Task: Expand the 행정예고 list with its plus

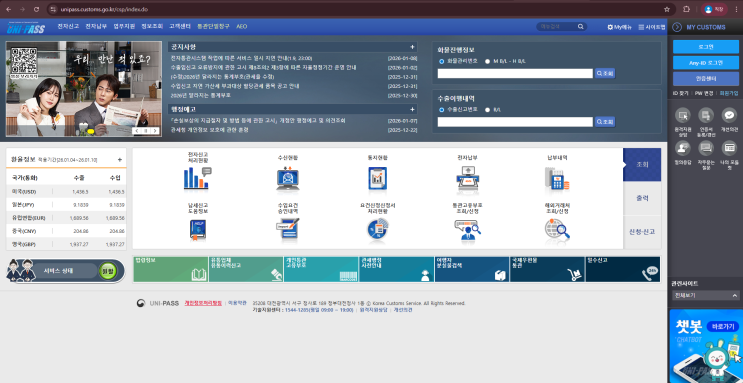Action: click(x=412, y=109)
